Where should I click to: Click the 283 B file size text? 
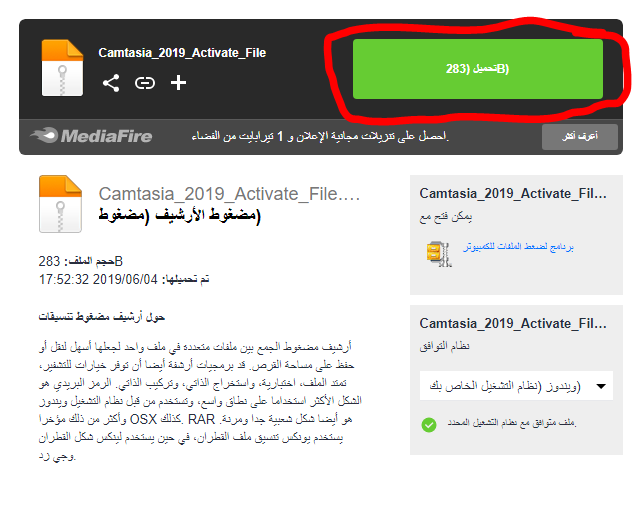81,261
